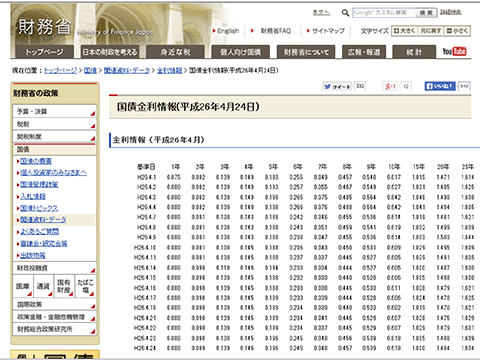
Task: Open the 審議会・研究会等 sidebar link
Action: click(x=44, y=243)
